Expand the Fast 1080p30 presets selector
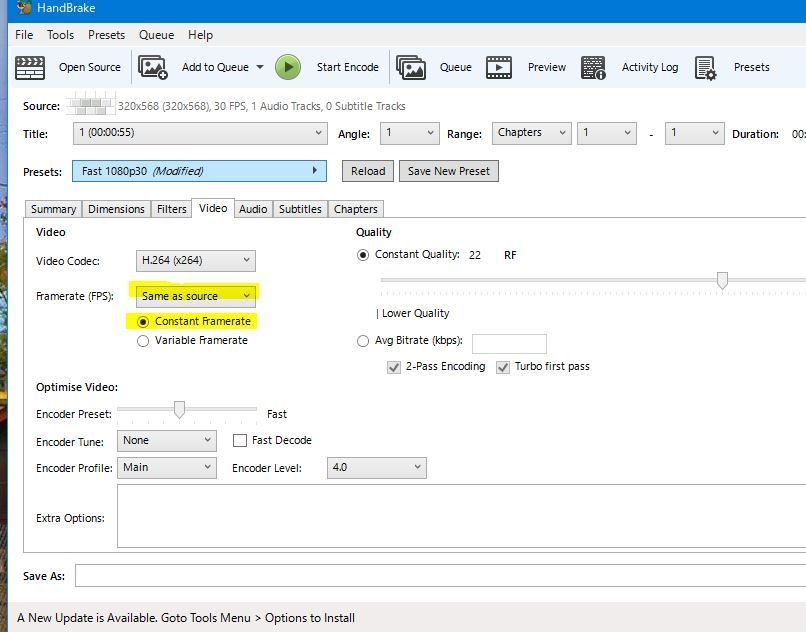 [199, 171]
